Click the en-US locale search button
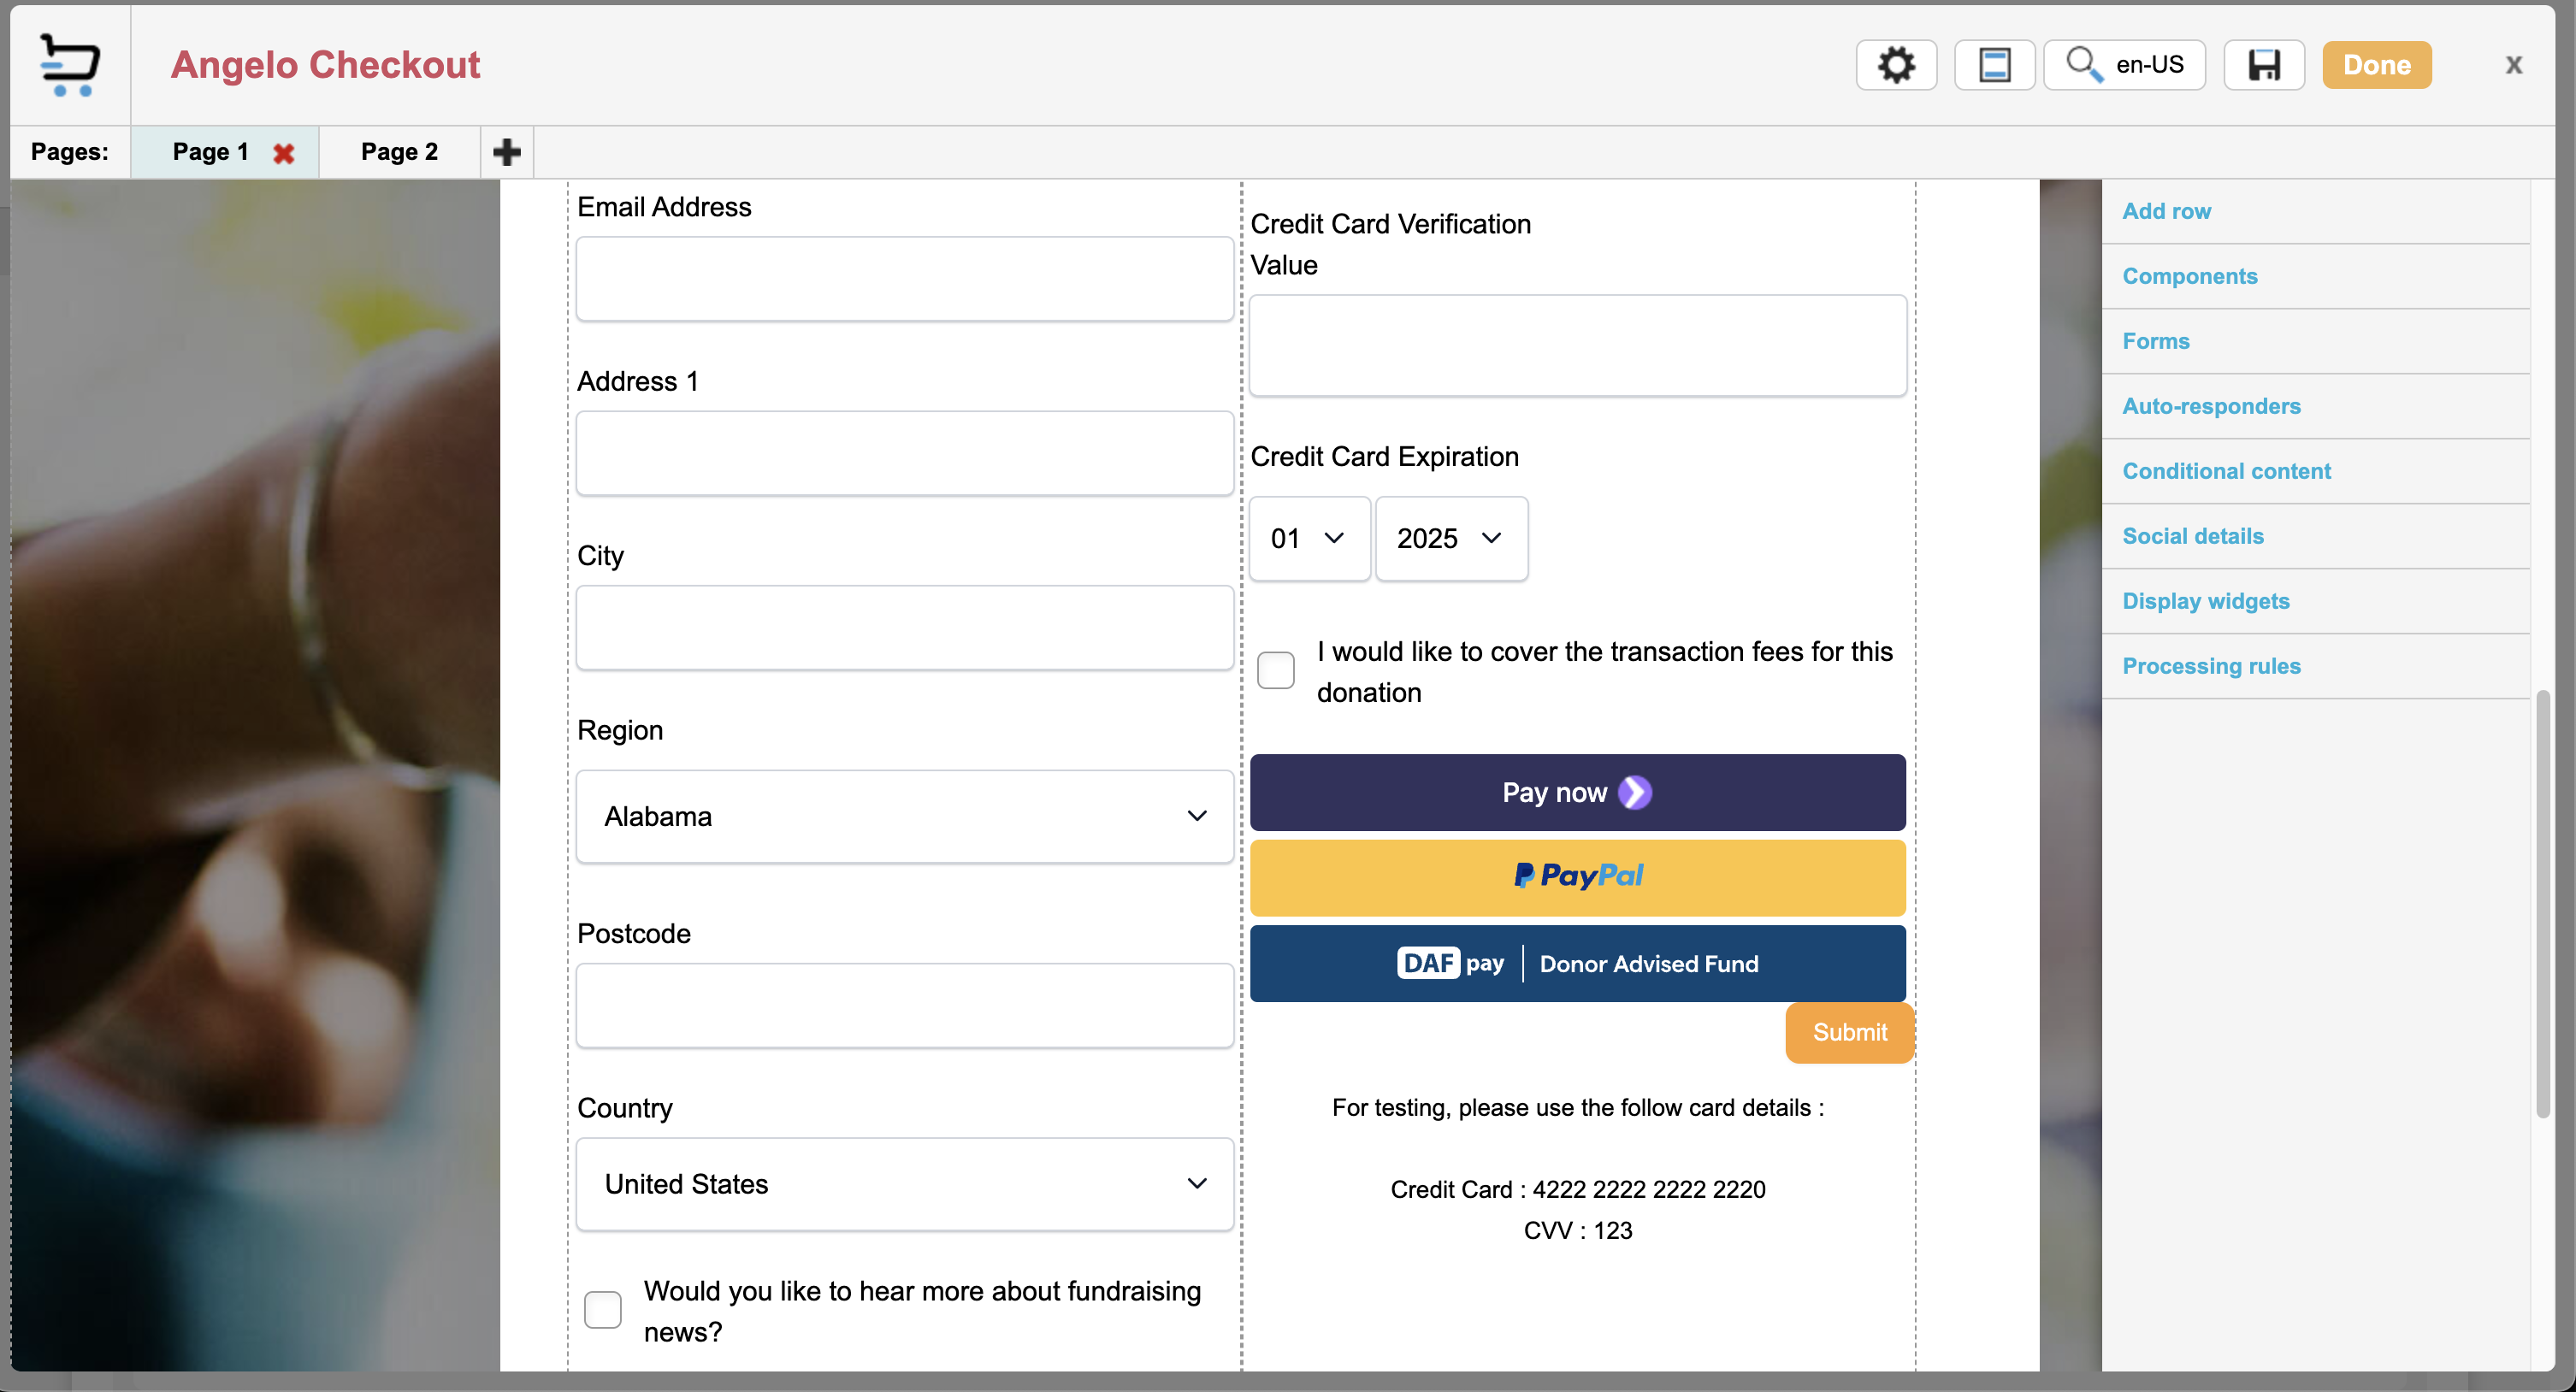 (x=2124, y=65)
